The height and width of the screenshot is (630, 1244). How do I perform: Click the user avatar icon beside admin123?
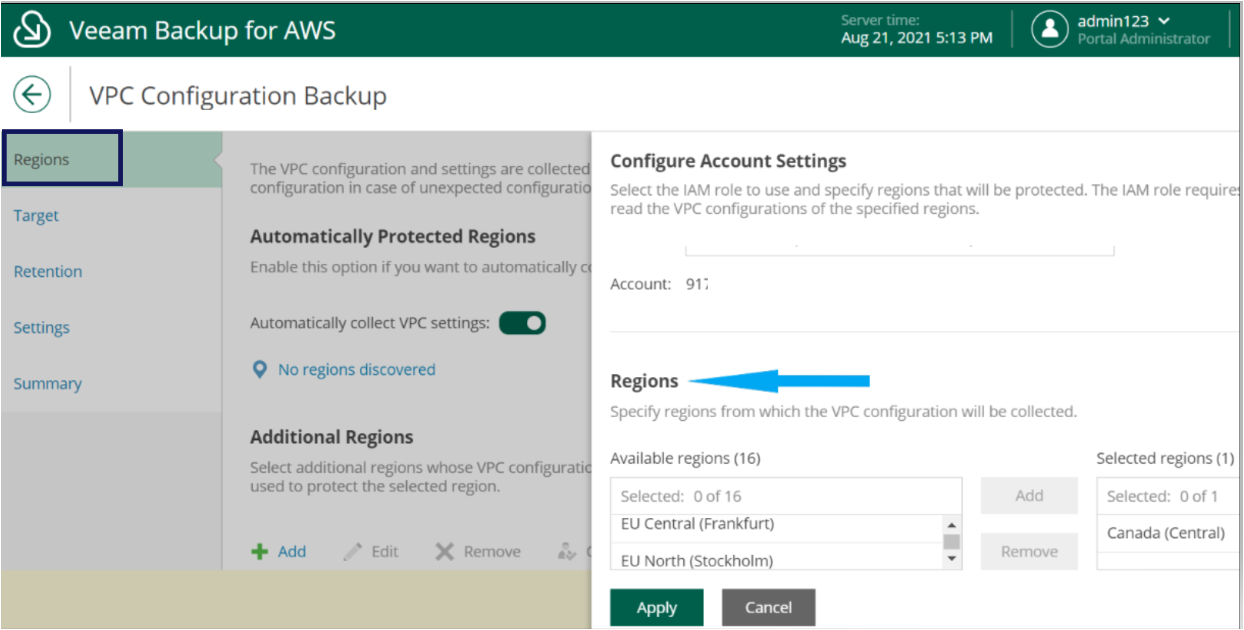1049,28
